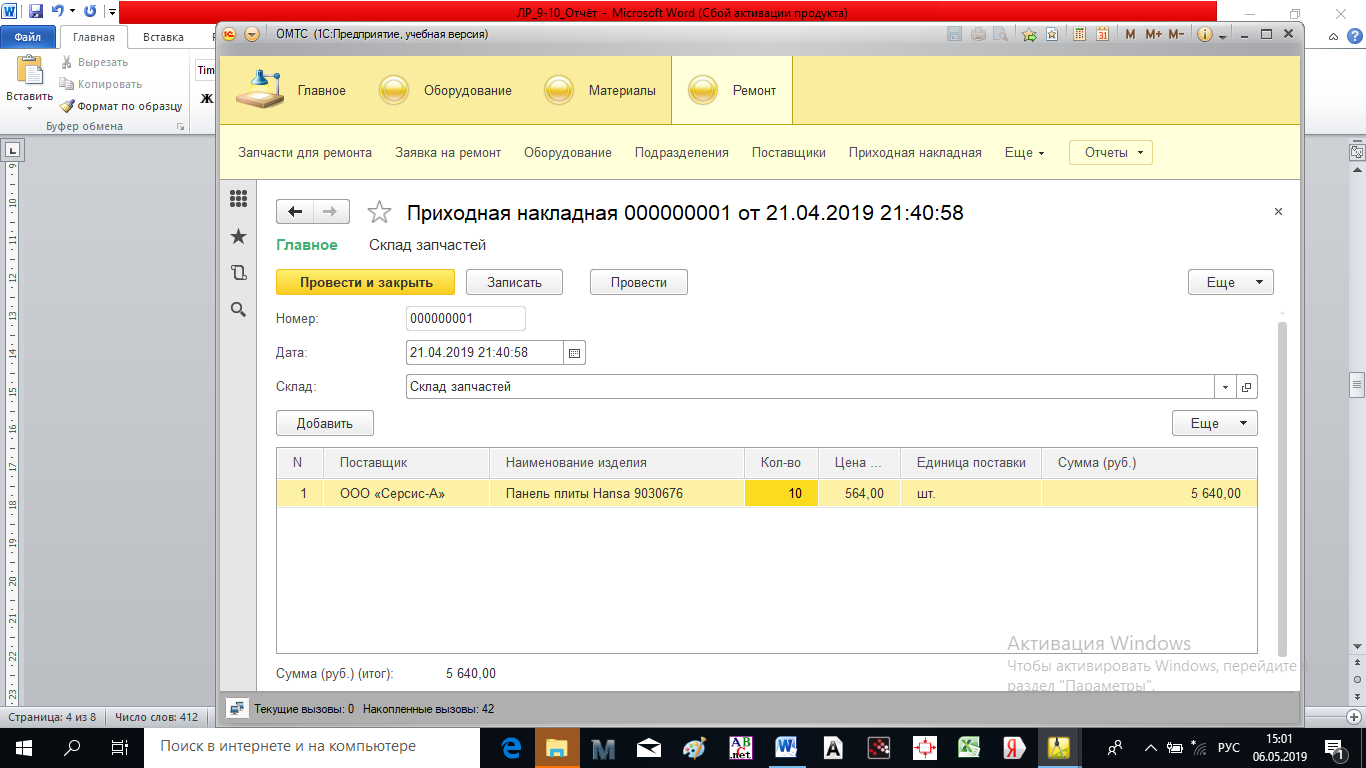Click the Word help question mark icon
This screenshot has width=1366, height=768.
tap(1356, 37)
